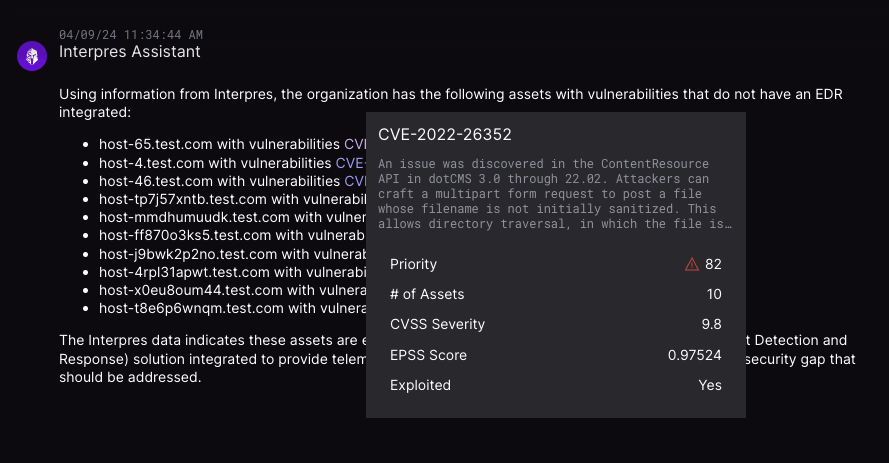This screenshot has width=889, height=463.
Task: Open the CVE link next to host-46.test.com
Action: pyautogui.click(x=355, y=181)
